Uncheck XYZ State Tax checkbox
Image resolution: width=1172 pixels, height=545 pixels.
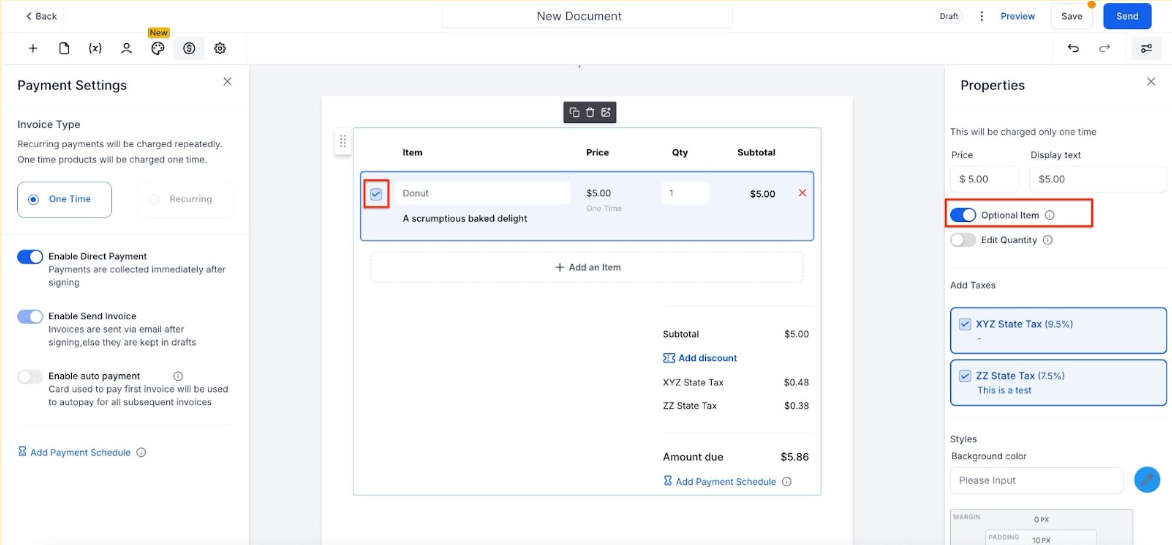tap(965, 324)
